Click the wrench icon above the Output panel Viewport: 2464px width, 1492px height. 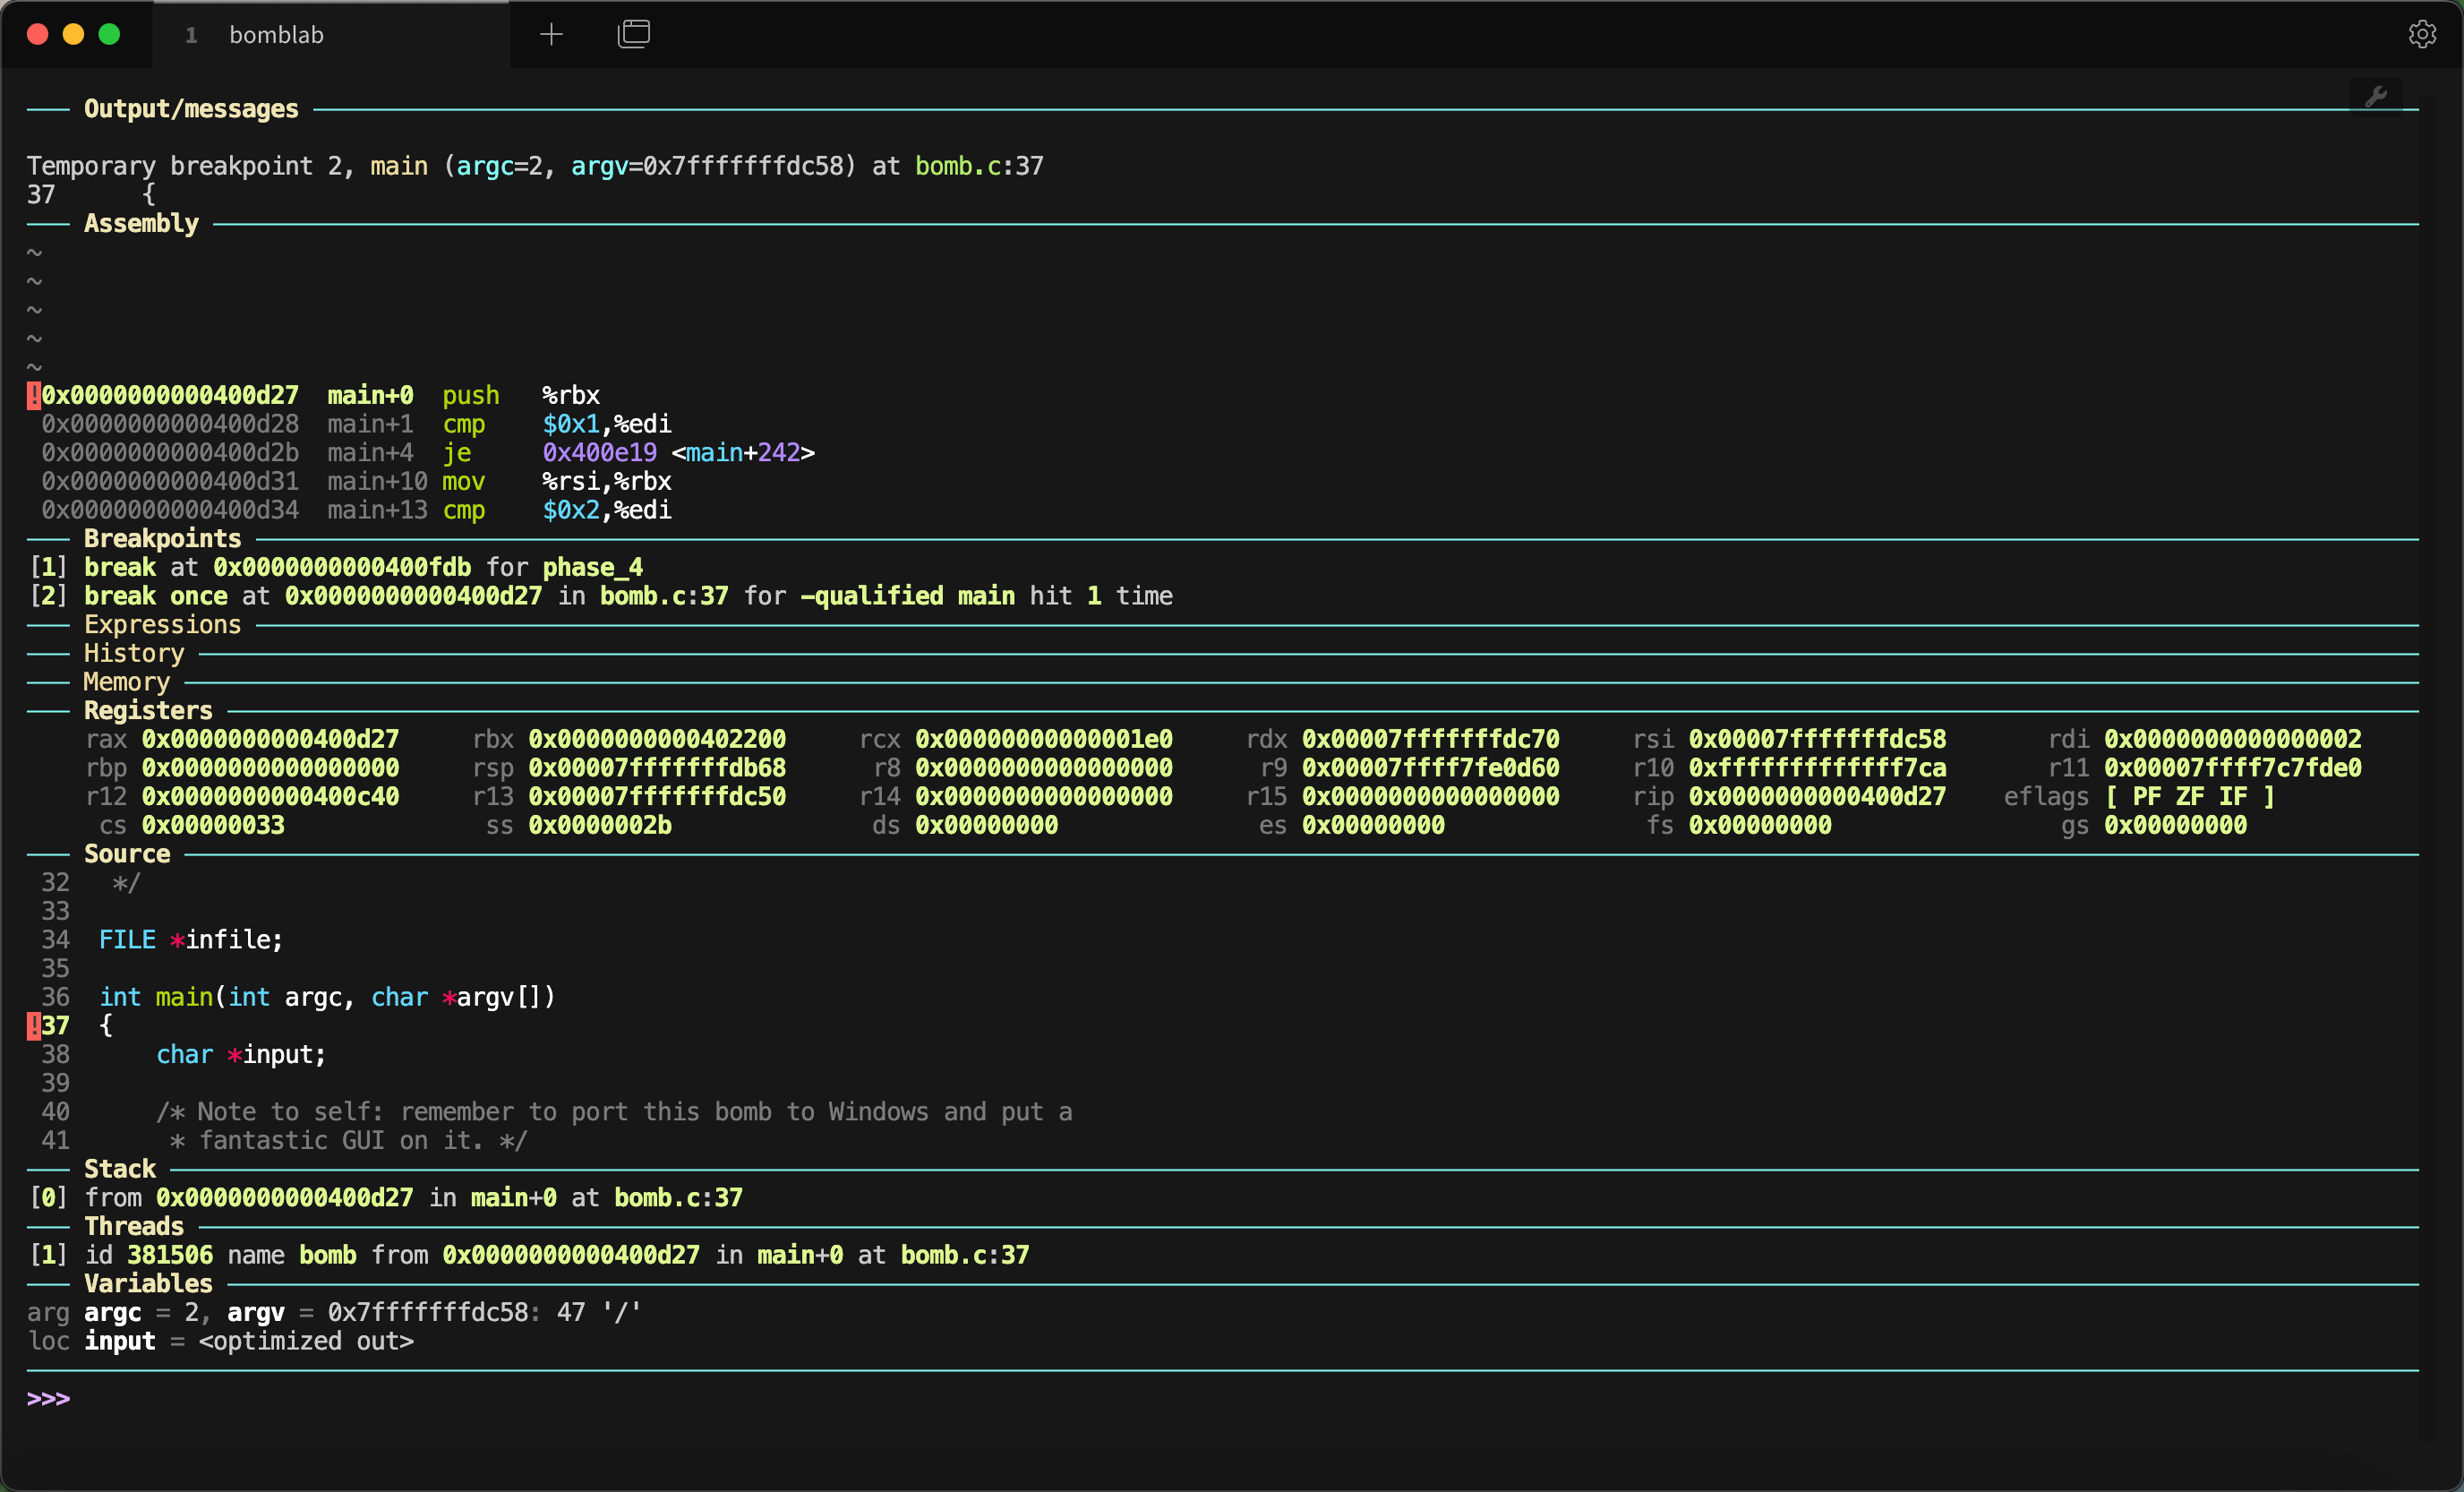[x=2378, y=96]
